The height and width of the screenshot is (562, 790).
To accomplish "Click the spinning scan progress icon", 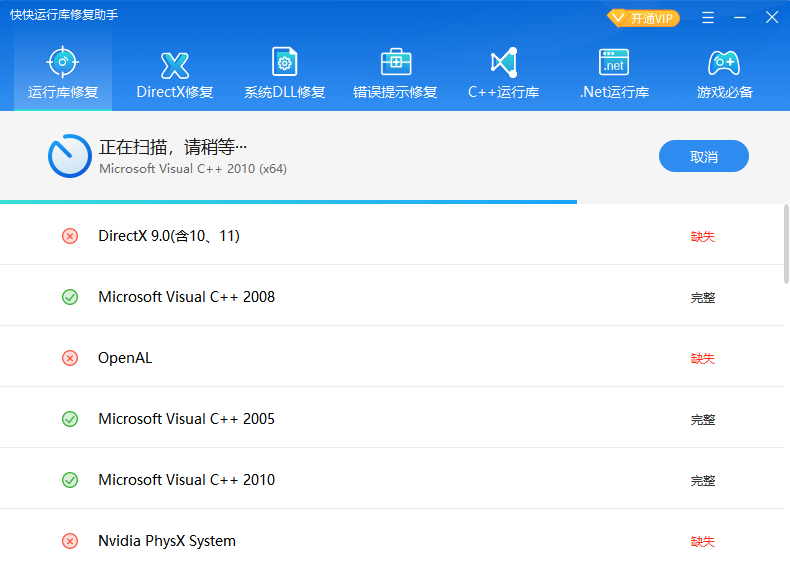I will pyautogui.click(x=69, y=156).
